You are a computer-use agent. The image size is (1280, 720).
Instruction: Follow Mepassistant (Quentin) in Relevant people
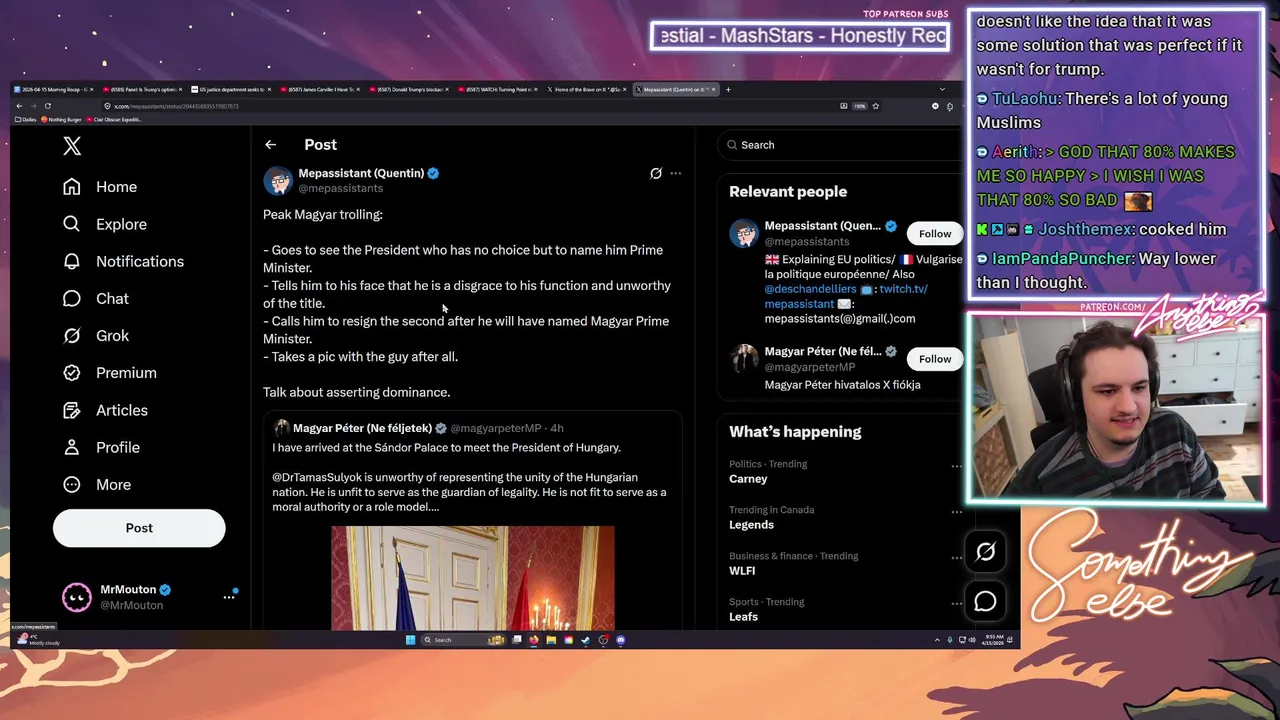[935, 233]
